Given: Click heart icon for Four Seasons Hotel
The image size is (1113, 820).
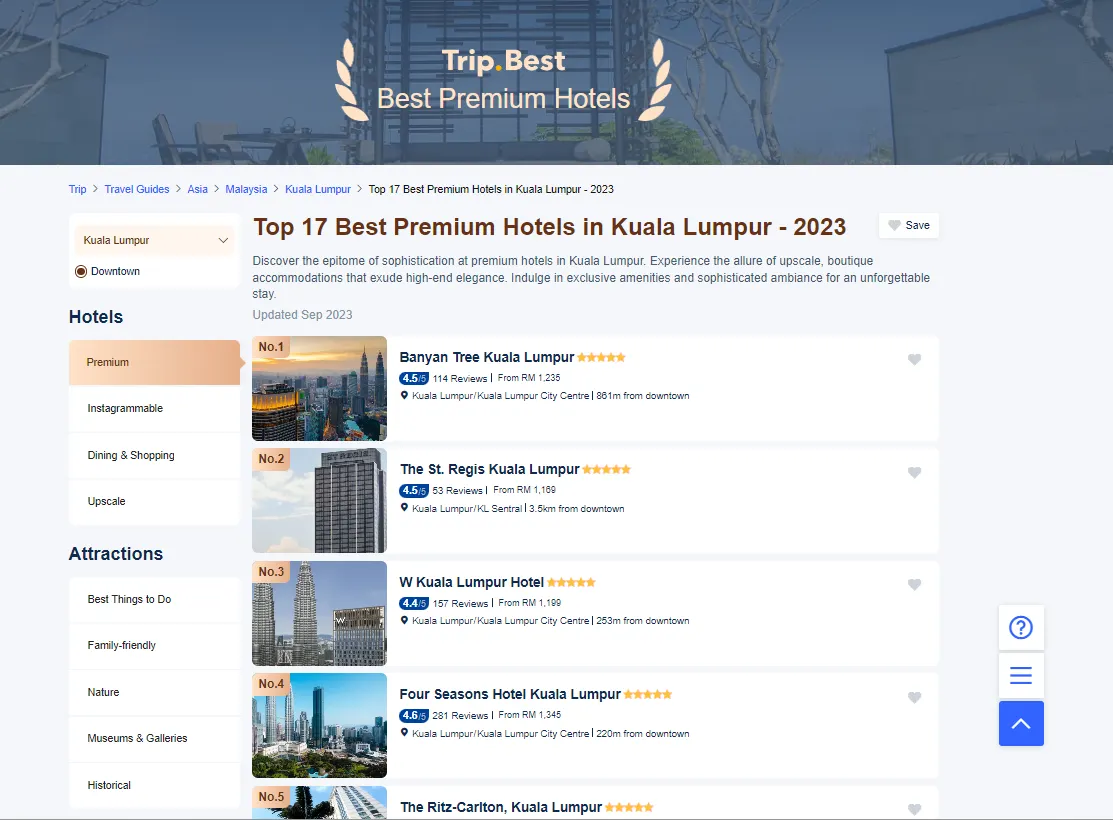Looking at the screenshot, I should tap(914, 698).
